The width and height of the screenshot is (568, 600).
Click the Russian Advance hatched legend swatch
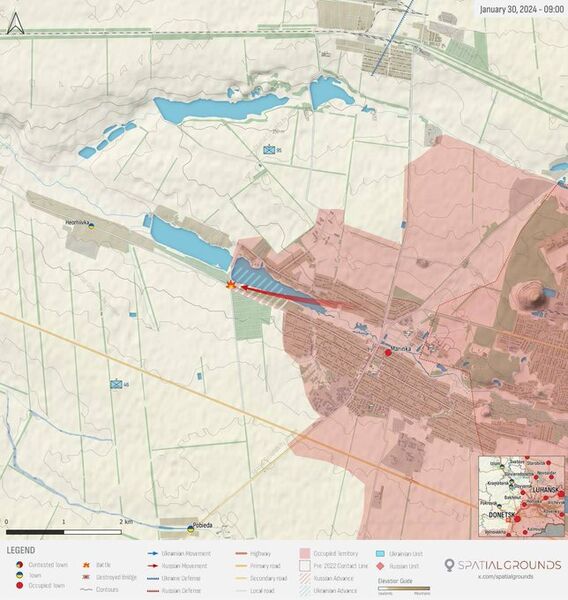coord(304,578)
